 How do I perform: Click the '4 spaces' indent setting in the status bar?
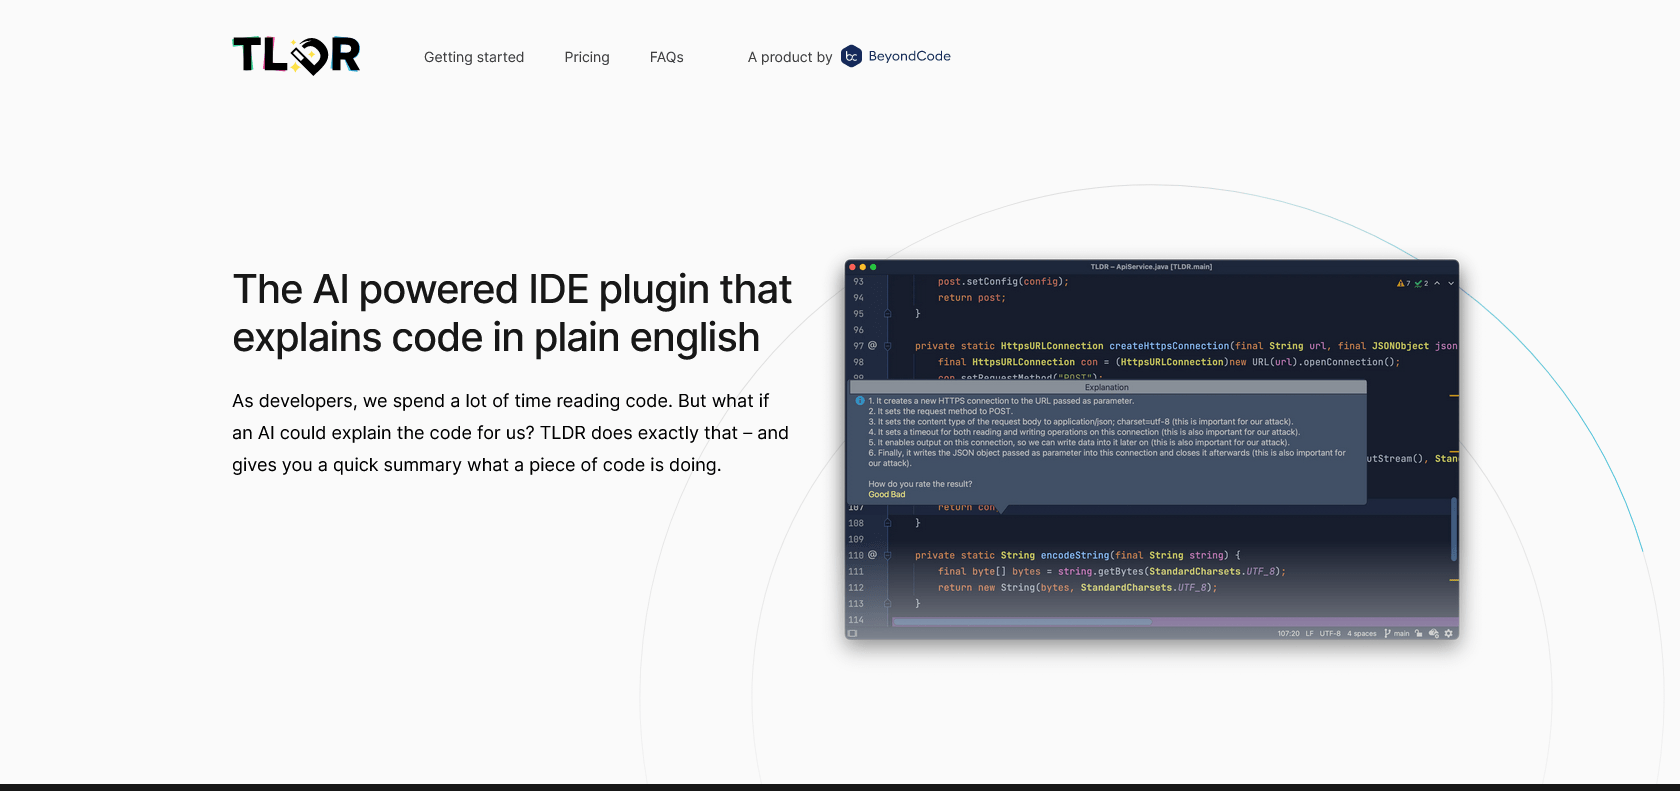pyautogui.click(x=1361, y=633)
